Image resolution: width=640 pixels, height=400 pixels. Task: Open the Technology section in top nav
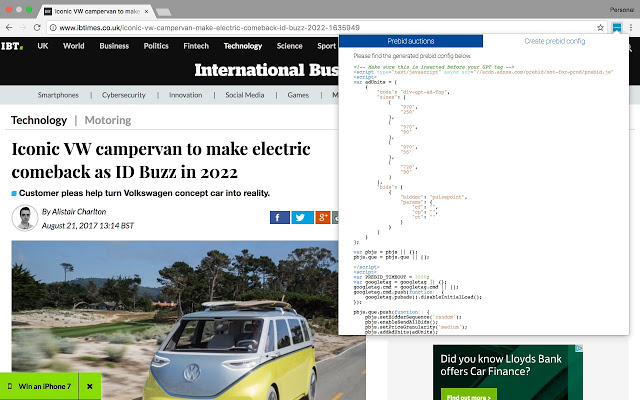242,46
